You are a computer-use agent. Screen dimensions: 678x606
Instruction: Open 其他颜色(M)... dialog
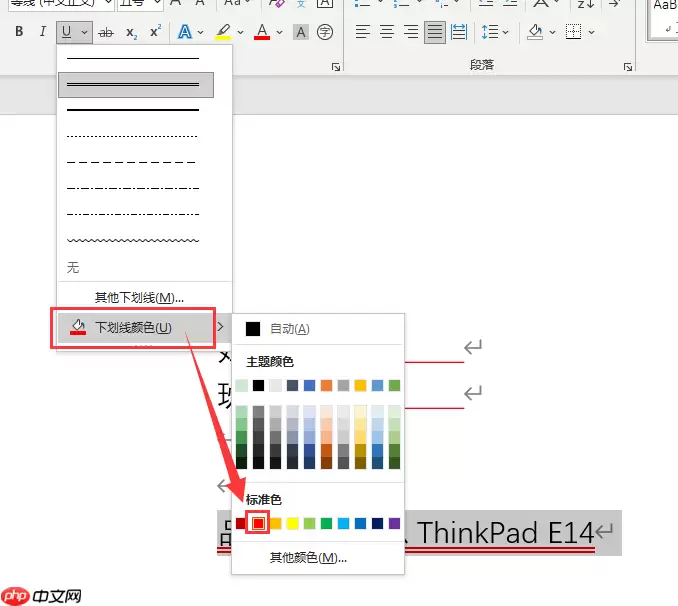tap(318, 558)
